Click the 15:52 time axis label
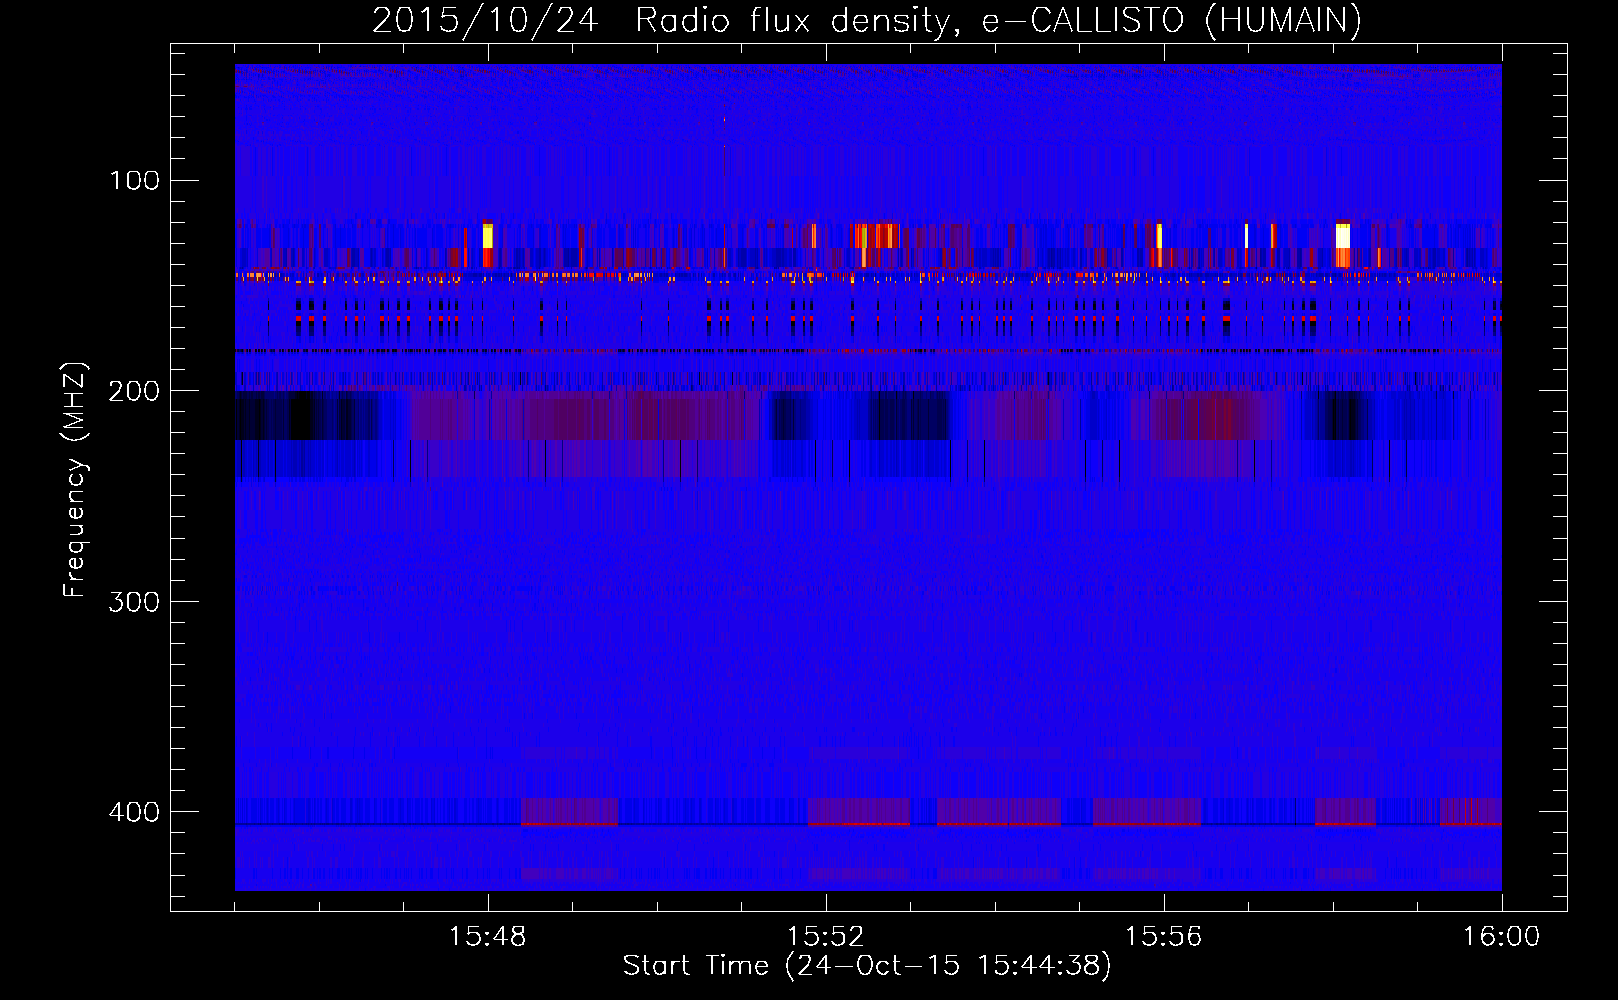Image resolution: width=1618 pixels, height=1000 pixels. 825,937
